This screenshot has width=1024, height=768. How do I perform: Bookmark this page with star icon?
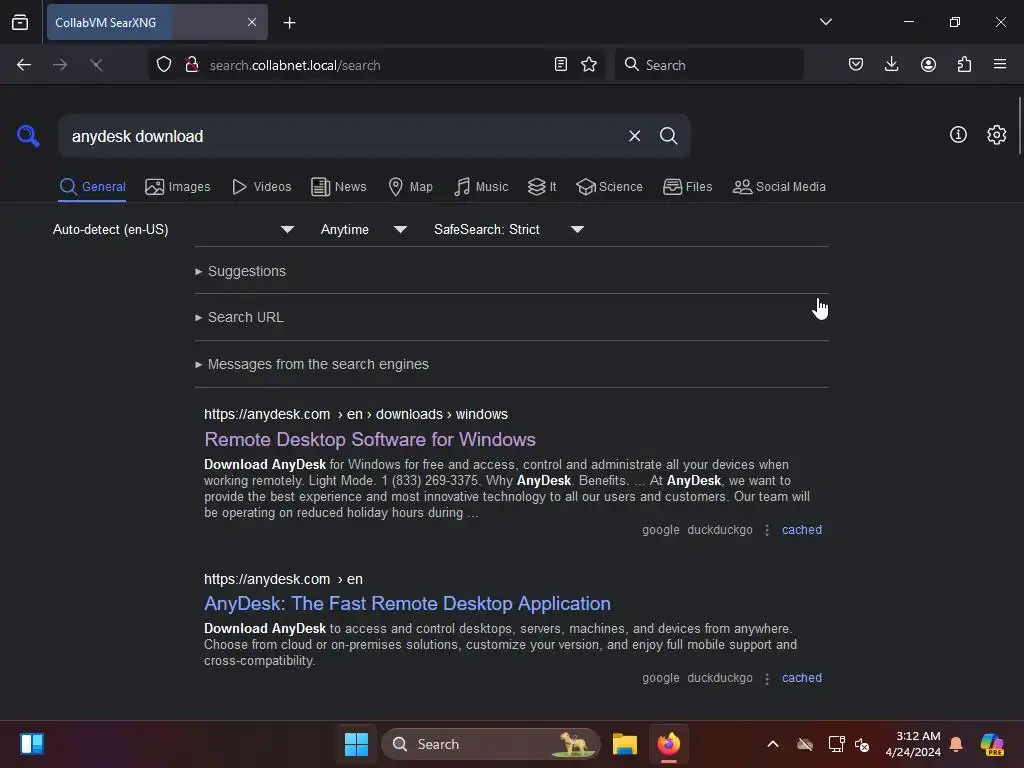coord(589,64)
